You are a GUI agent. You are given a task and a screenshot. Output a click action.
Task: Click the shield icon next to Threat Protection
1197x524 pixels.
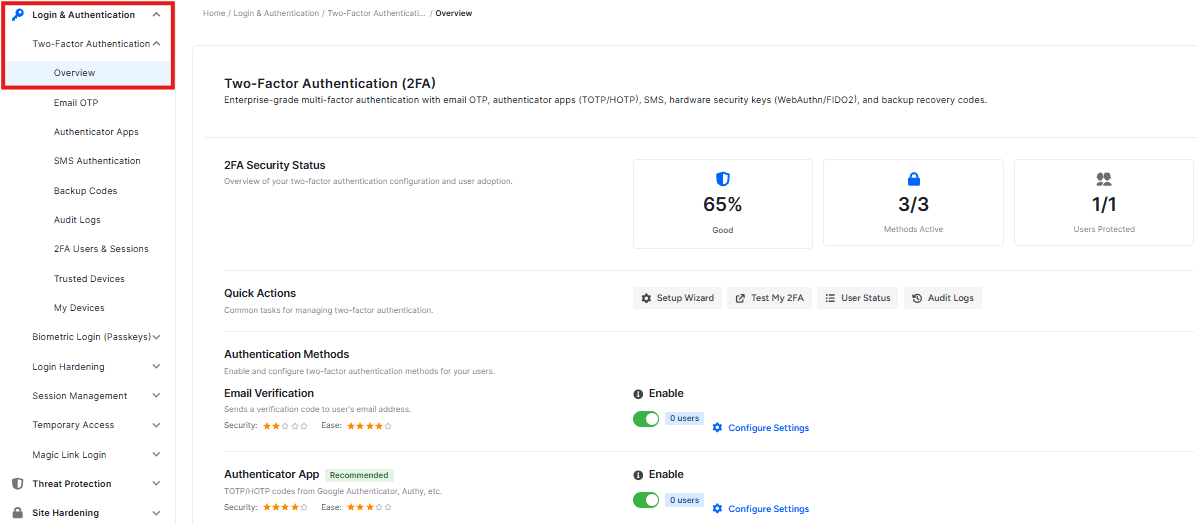click(17, 484)
